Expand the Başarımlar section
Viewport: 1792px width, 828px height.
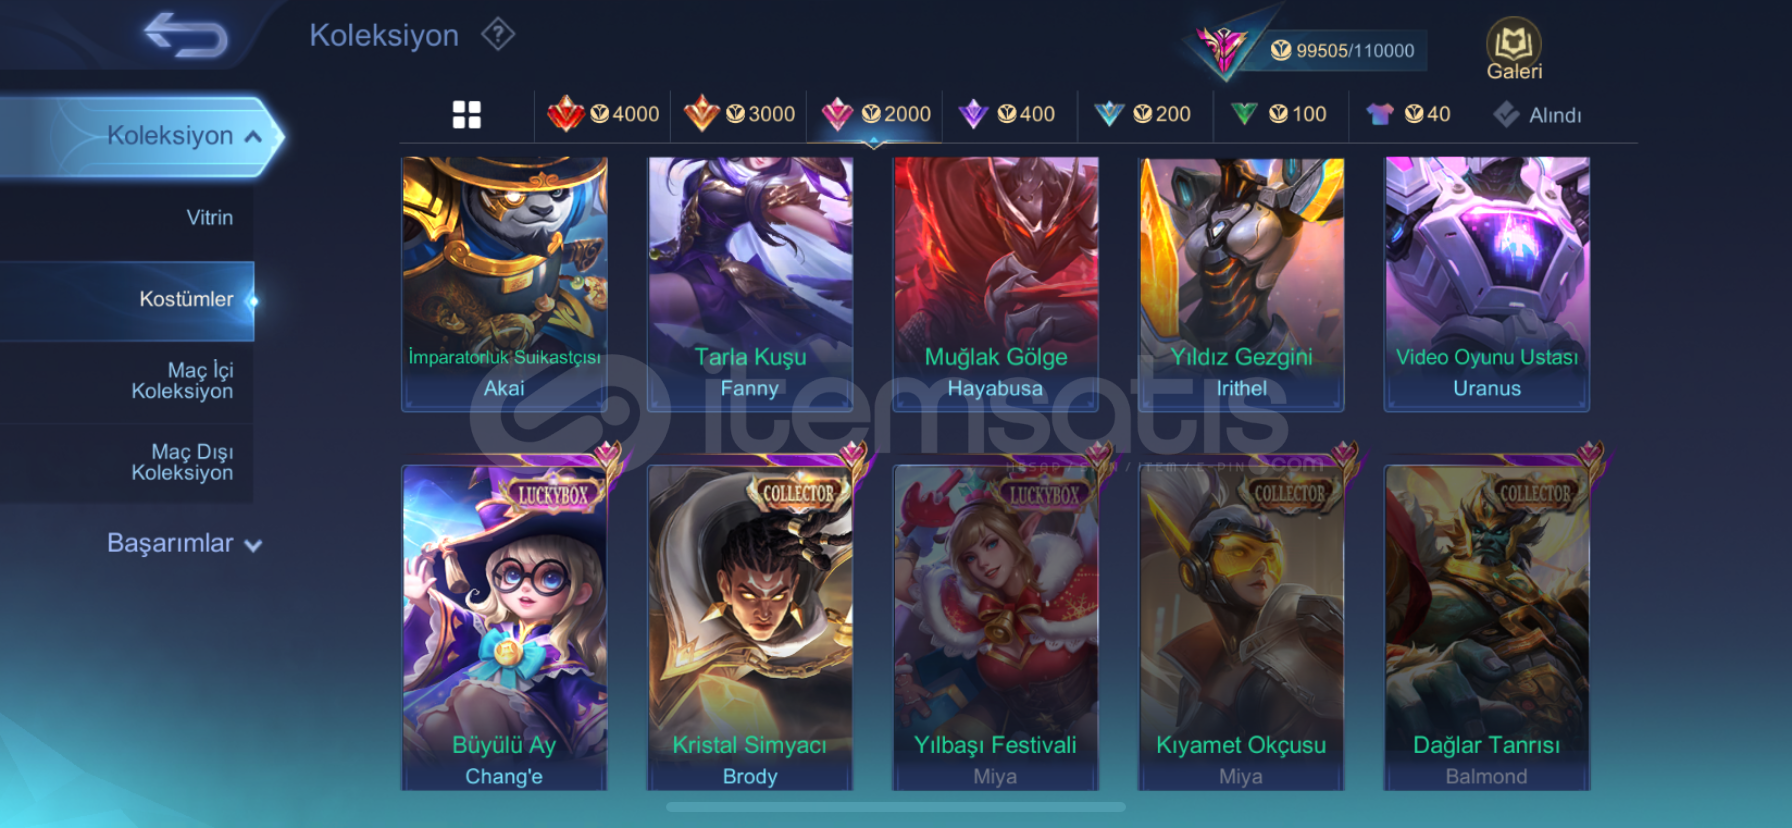(184, 543)
